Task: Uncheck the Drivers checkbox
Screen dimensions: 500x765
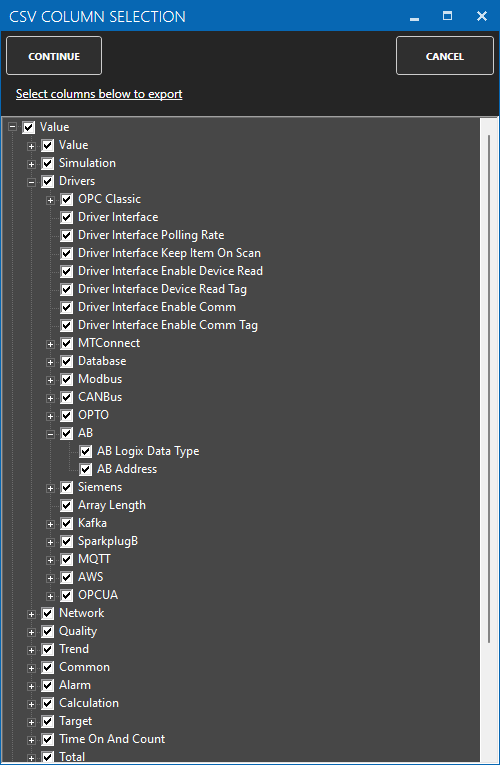Action: point(48,181)
